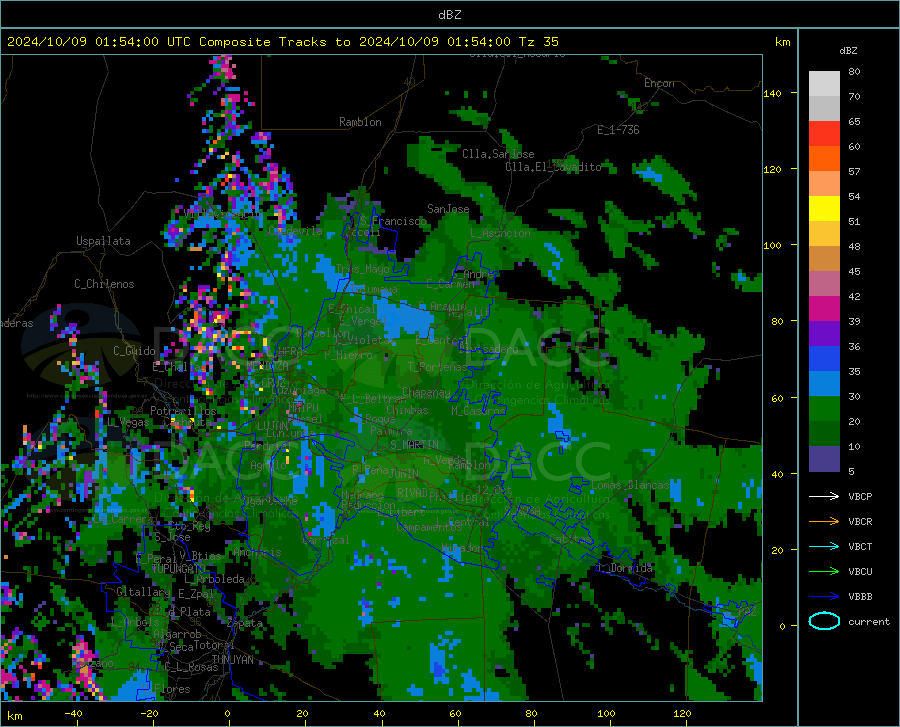
Task: Pick the bright green 20-30 dBZ color band
Action: click(824, 409)
